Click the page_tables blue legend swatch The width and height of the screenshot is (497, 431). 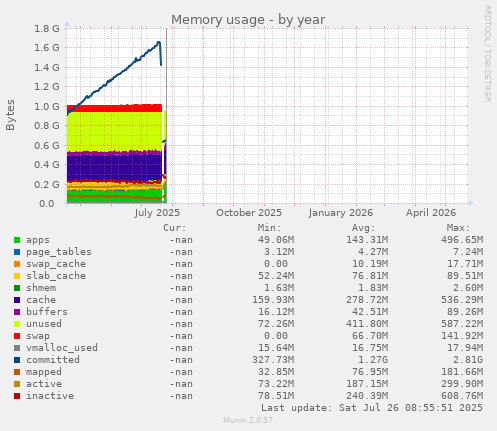pyautogui.click(x=17, y=252)
